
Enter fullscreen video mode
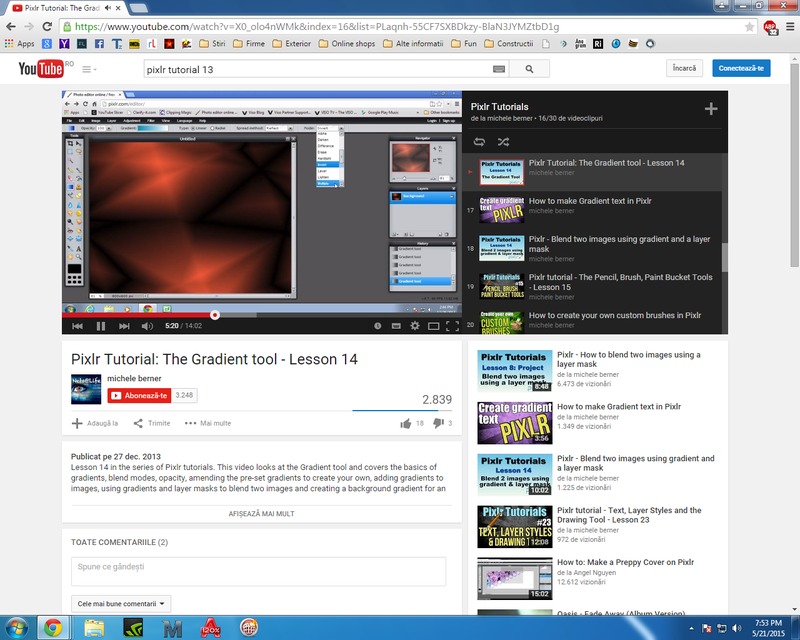452,326
